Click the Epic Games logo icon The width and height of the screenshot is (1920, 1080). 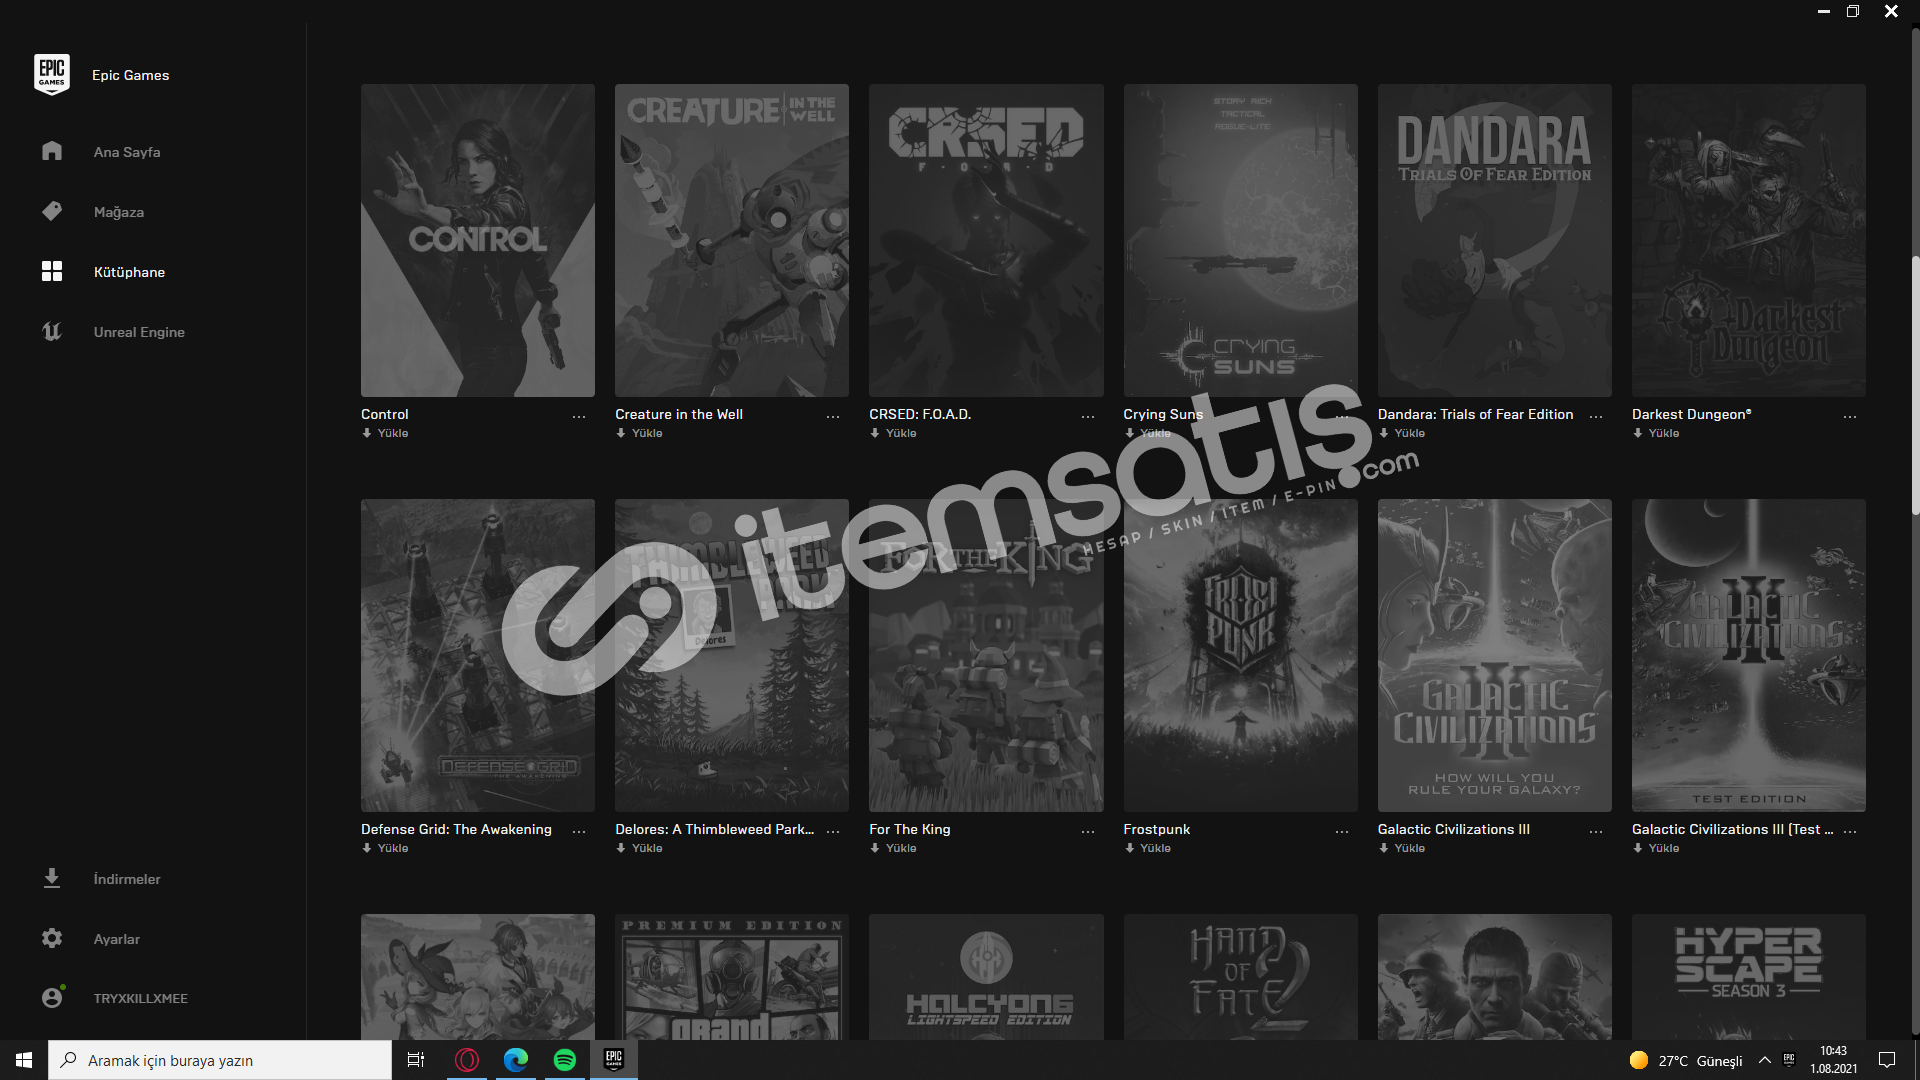51,75
